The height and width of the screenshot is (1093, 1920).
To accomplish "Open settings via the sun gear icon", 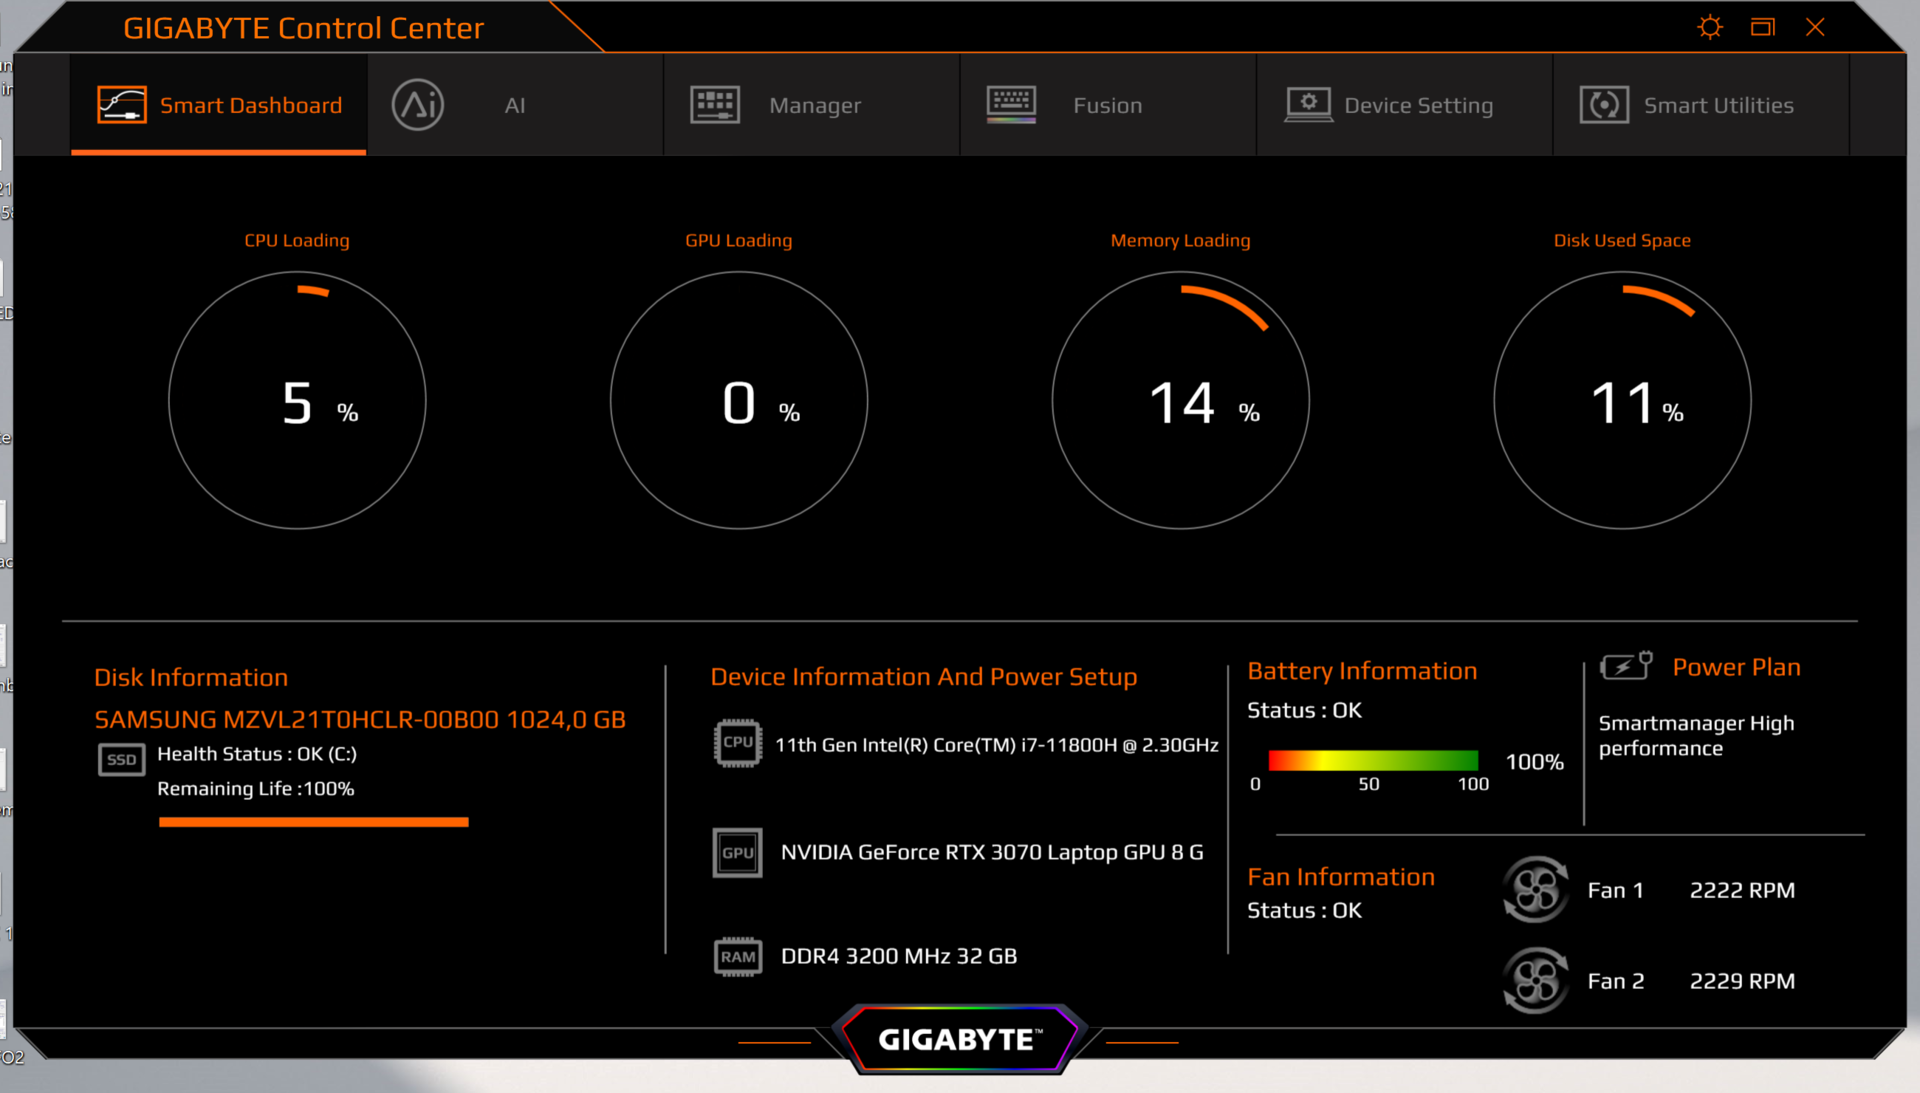I will tap(1710, 27).
